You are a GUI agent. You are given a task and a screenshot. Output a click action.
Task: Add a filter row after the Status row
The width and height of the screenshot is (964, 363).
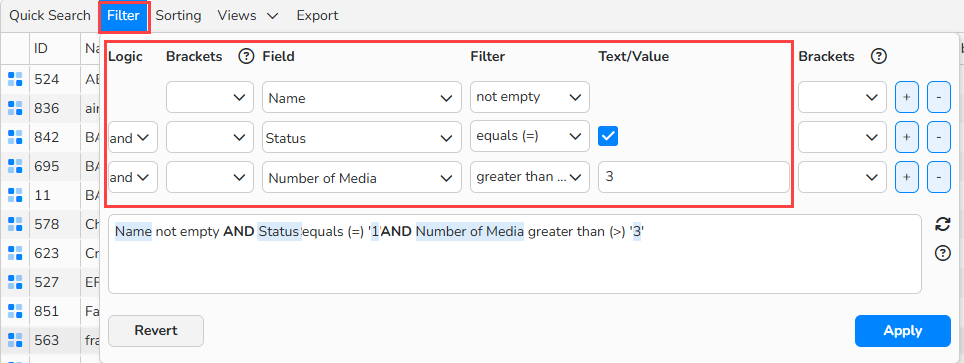coord(907,137)
